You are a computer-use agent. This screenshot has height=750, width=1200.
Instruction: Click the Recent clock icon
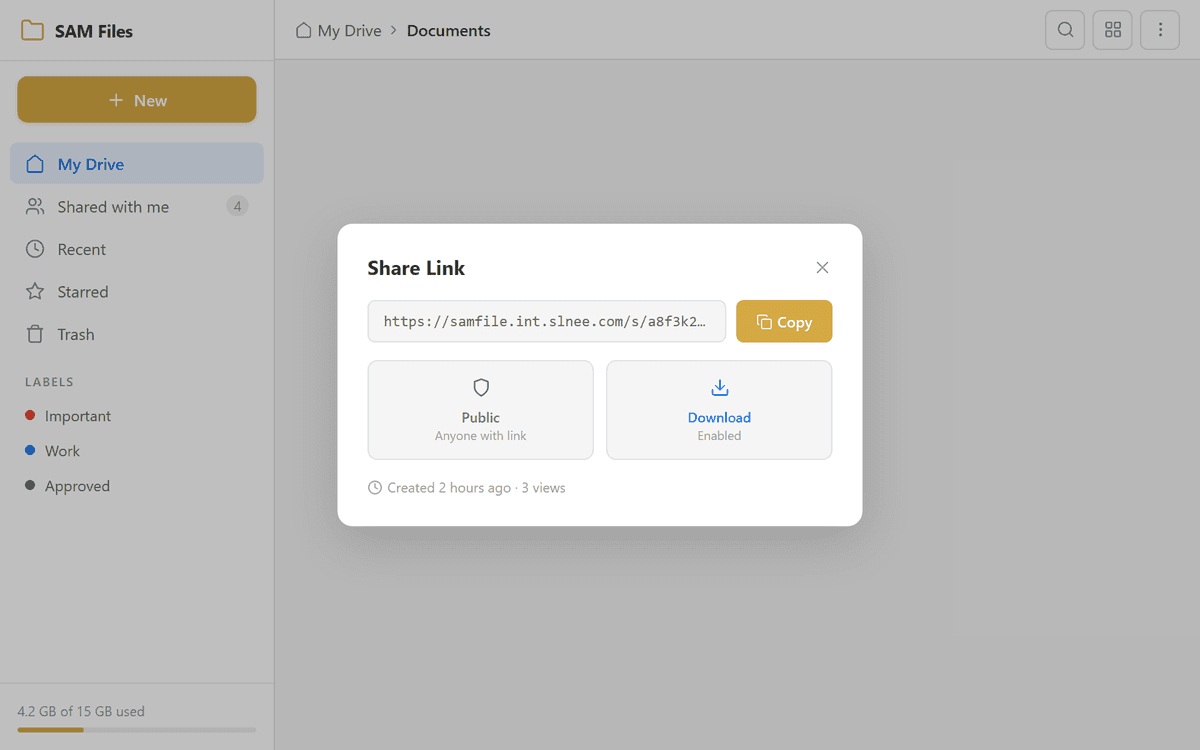[36, 248]
